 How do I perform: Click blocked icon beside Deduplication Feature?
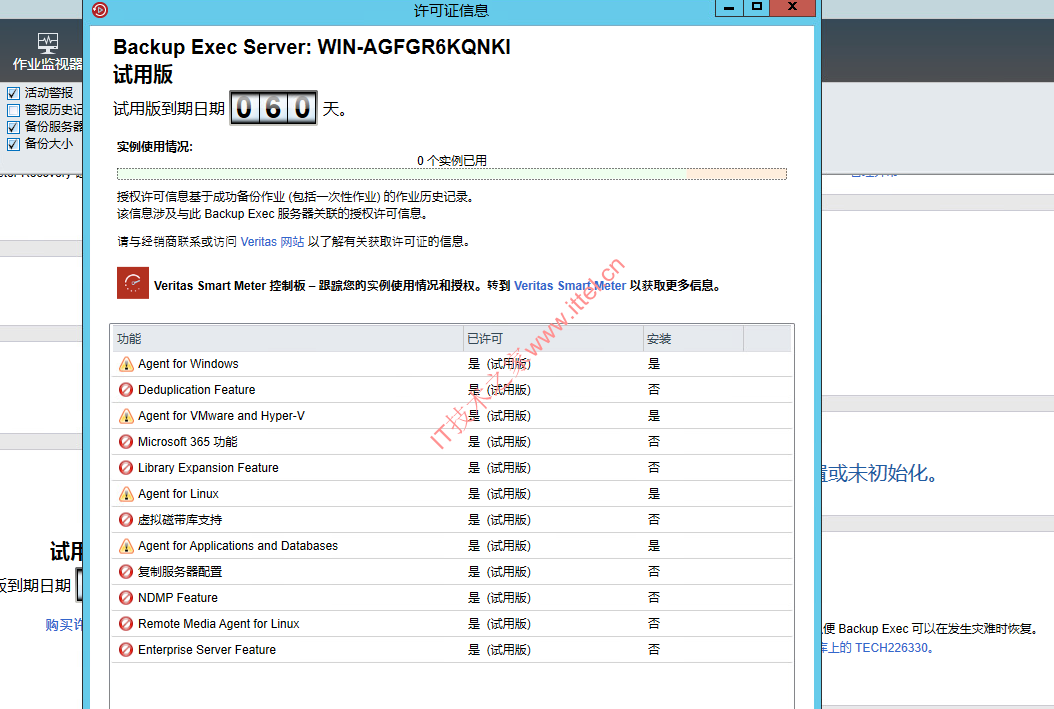tap(126, 390)
